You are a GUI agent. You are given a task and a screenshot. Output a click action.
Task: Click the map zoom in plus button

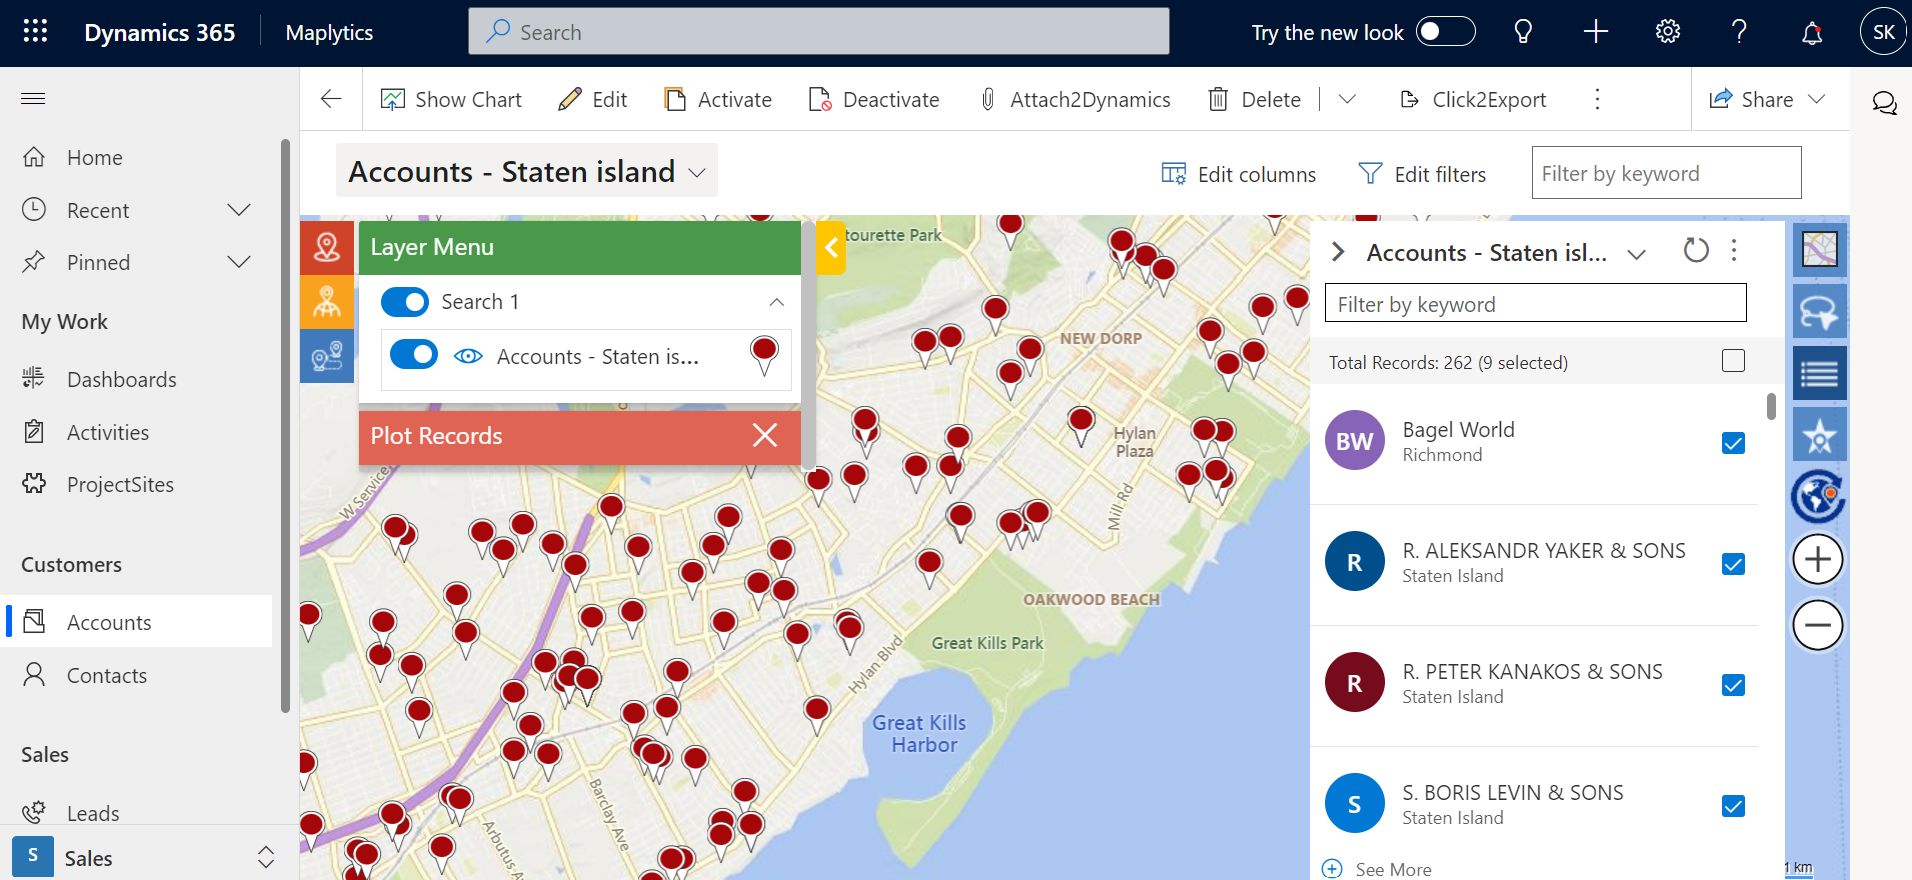1817,560
